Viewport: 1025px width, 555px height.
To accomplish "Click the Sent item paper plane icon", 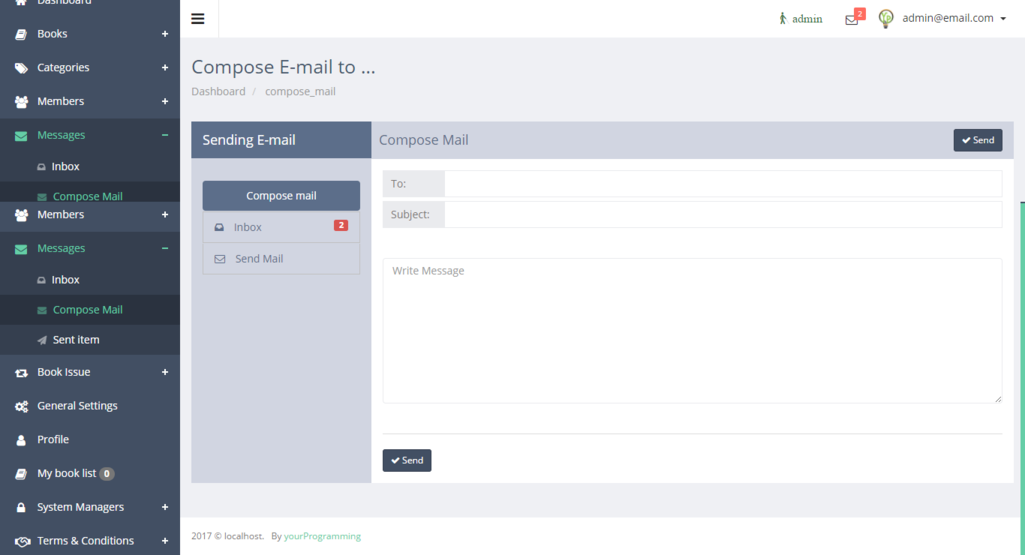I will pyautogui.click(x=42, y=340).
